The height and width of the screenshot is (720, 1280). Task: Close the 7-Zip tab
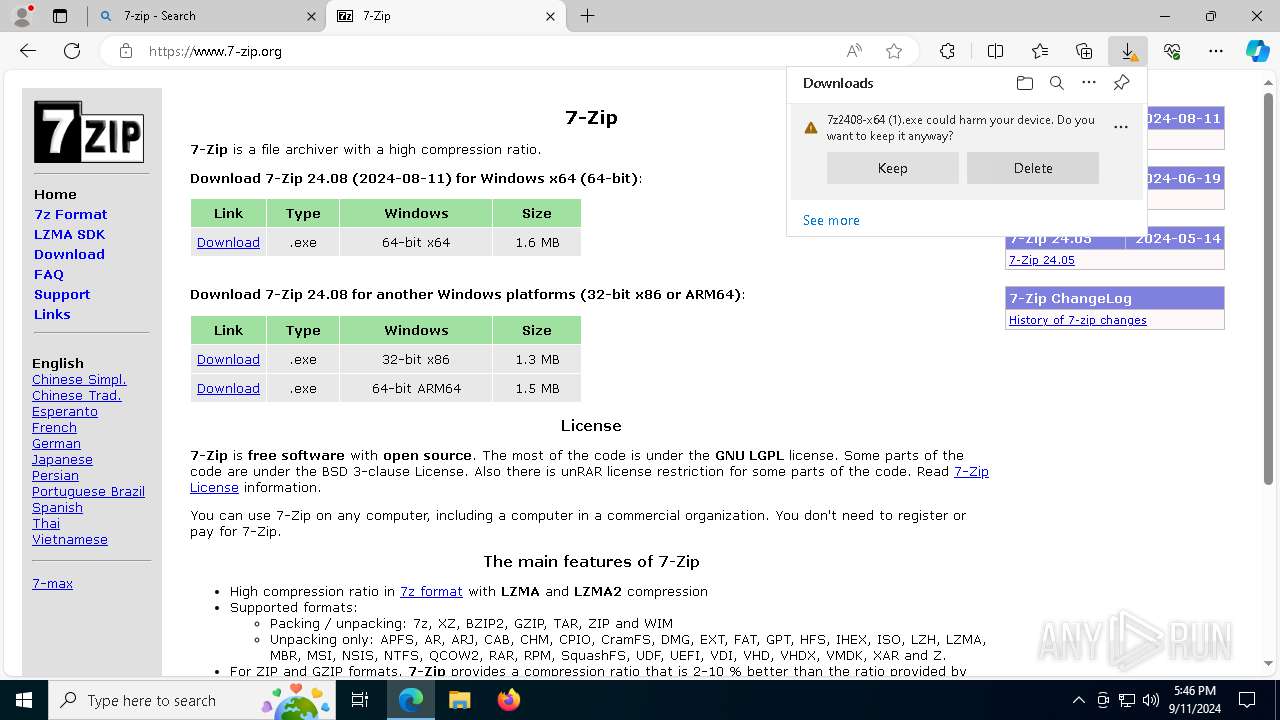pyautogui.click(x=550, y=16)
